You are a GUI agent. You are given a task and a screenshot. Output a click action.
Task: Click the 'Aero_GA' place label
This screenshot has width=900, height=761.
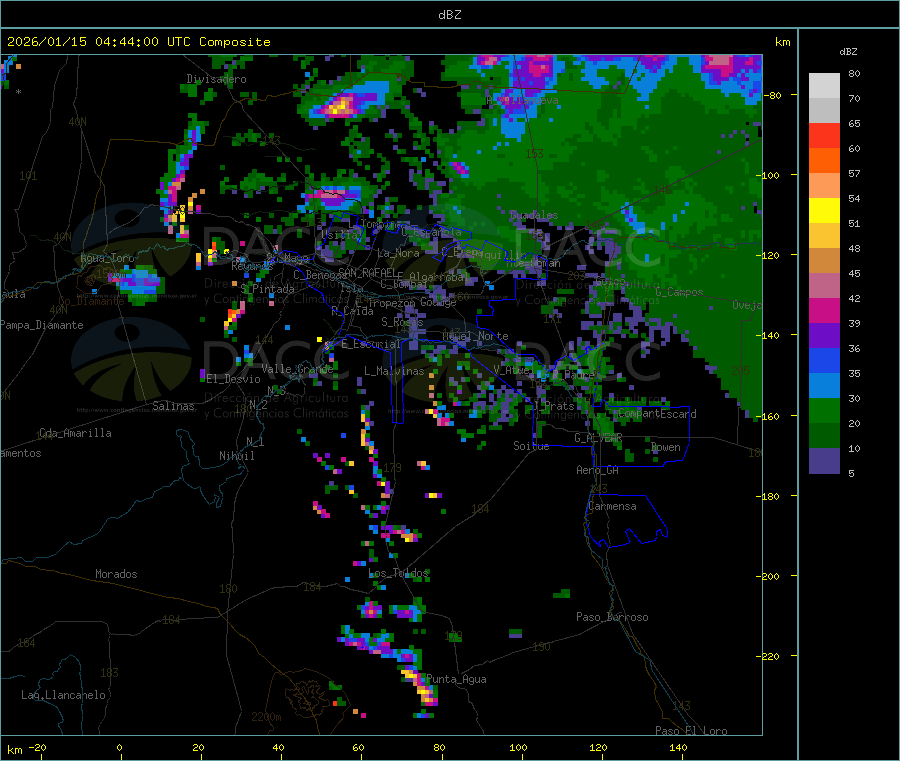coord(598,470)
